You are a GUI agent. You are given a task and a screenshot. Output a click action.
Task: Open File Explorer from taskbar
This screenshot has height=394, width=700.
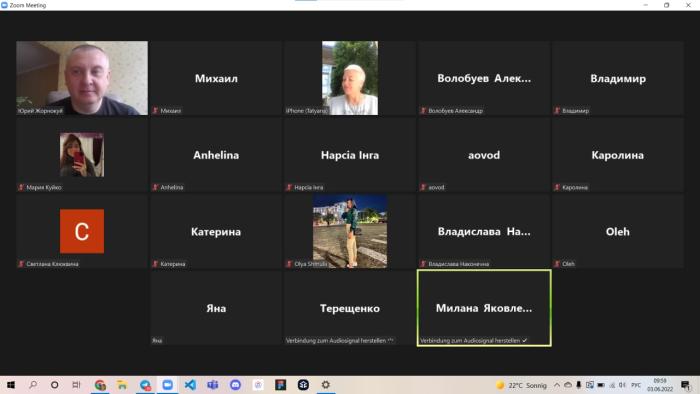tap(122, 385)
